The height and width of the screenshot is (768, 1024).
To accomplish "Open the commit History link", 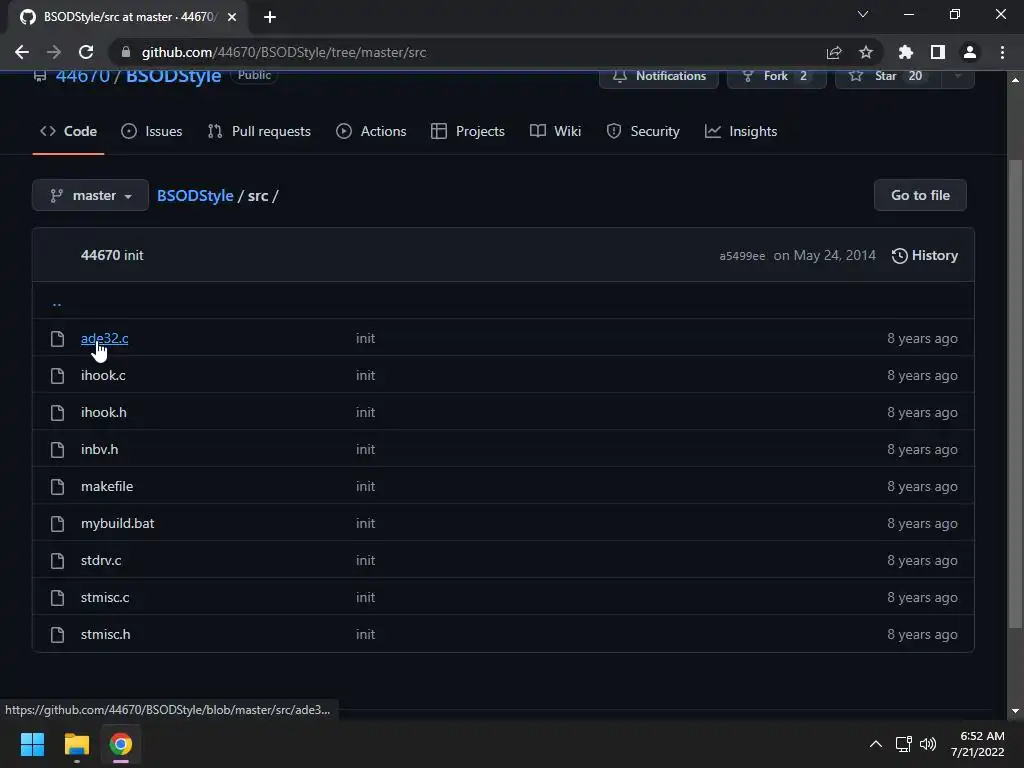I will pos(925,256).
